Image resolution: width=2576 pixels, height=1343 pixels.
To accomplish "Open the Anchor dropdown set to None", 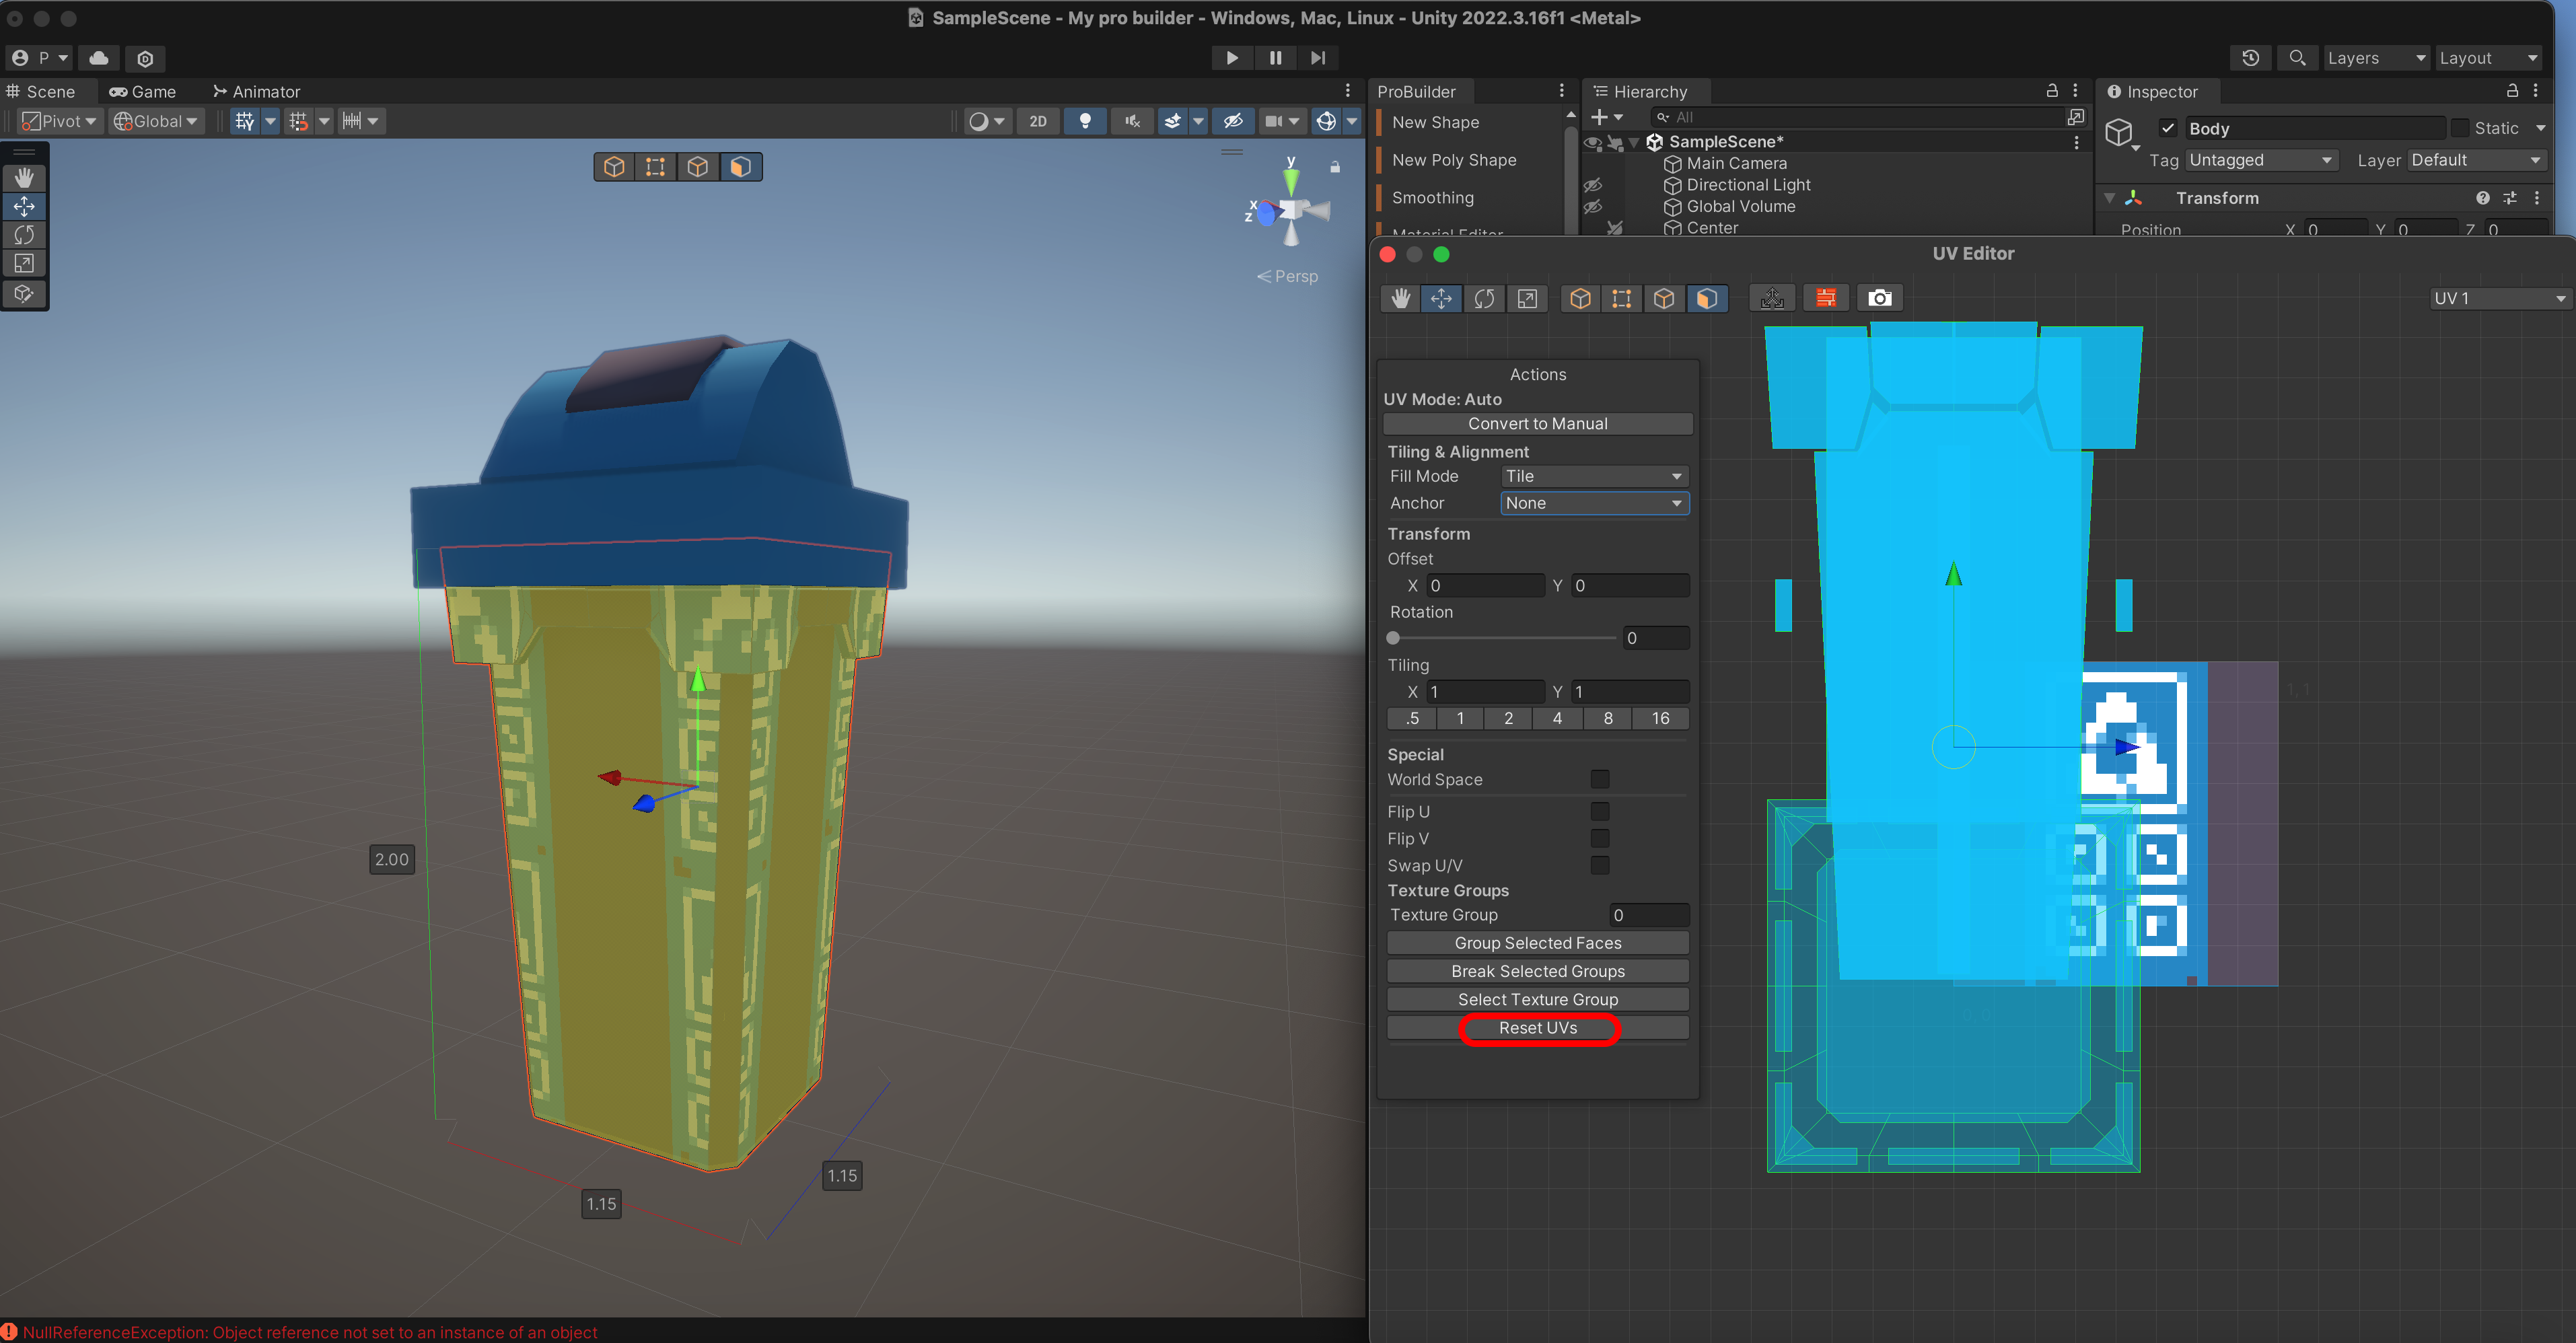I will coord(1593,503).
